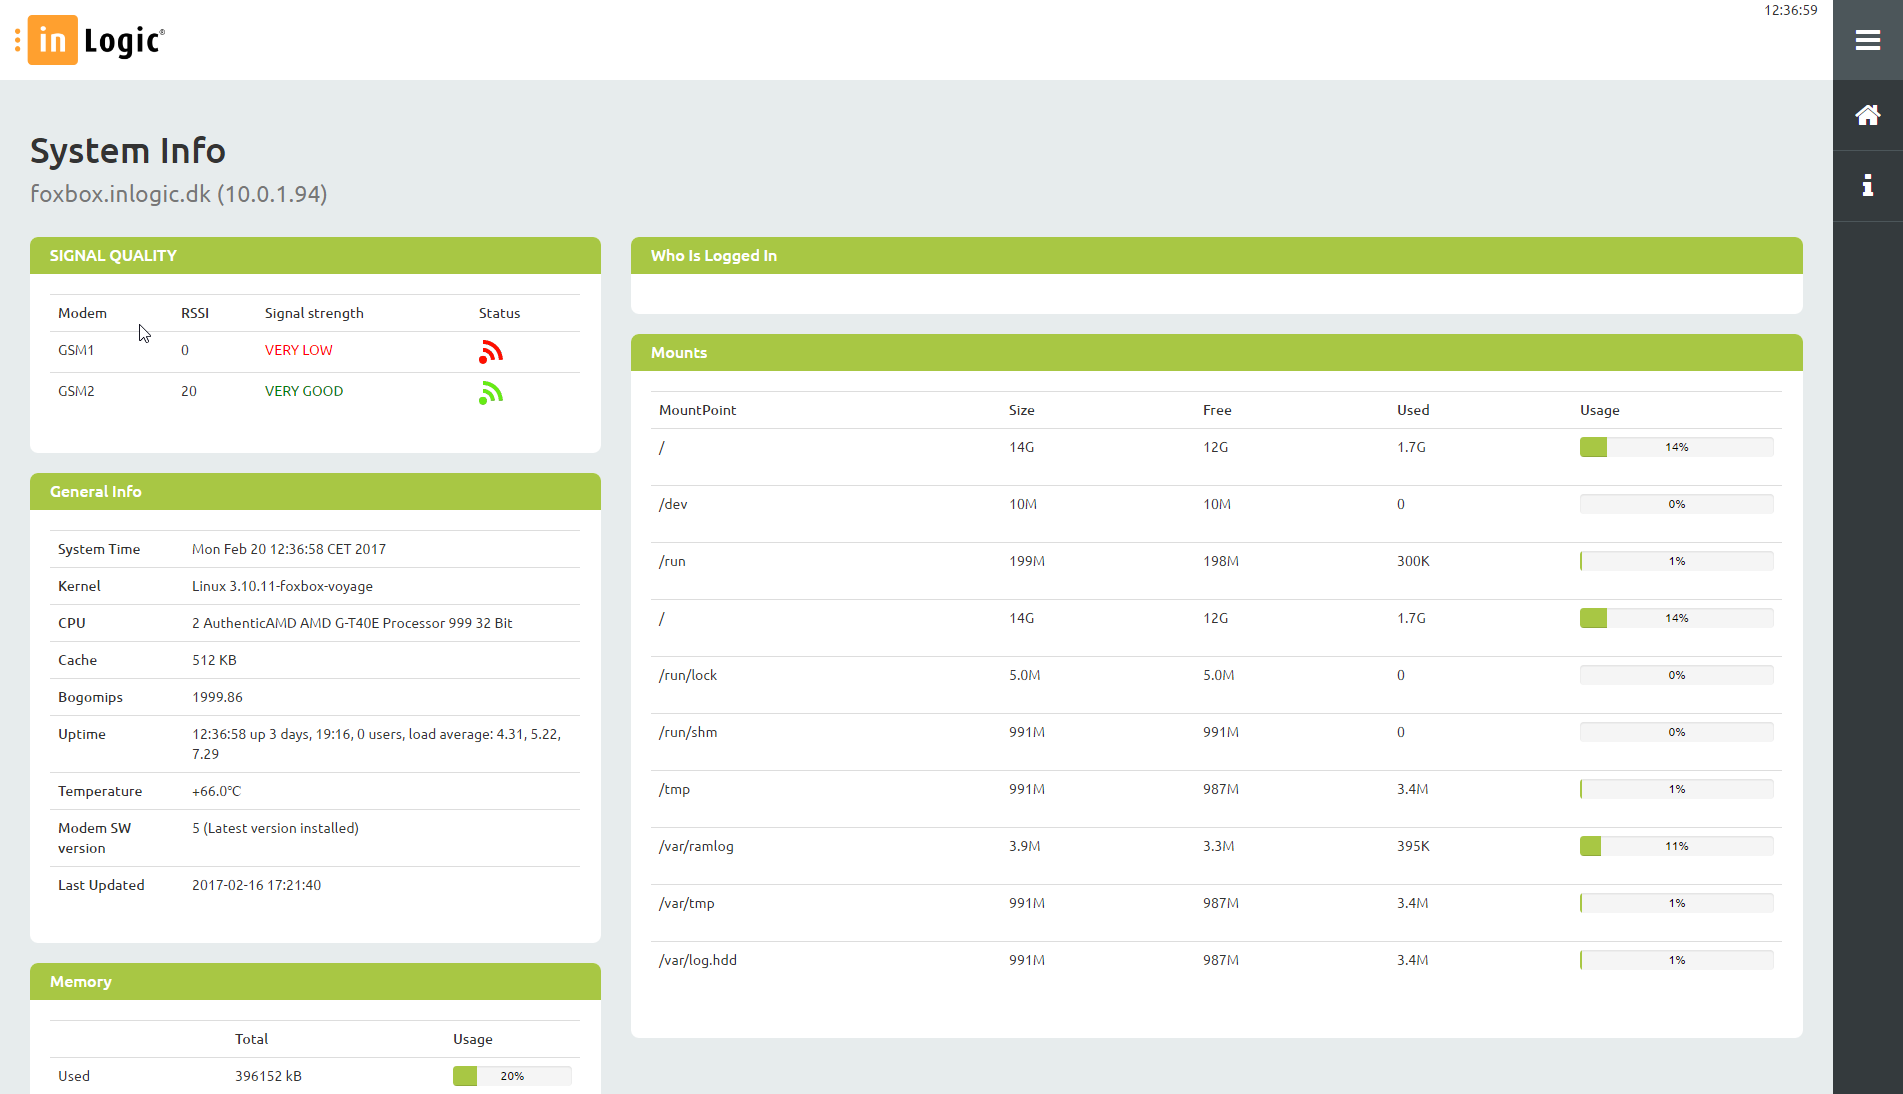Click the inLogic logo
1903x1094 pixels.
coord(97,40)
